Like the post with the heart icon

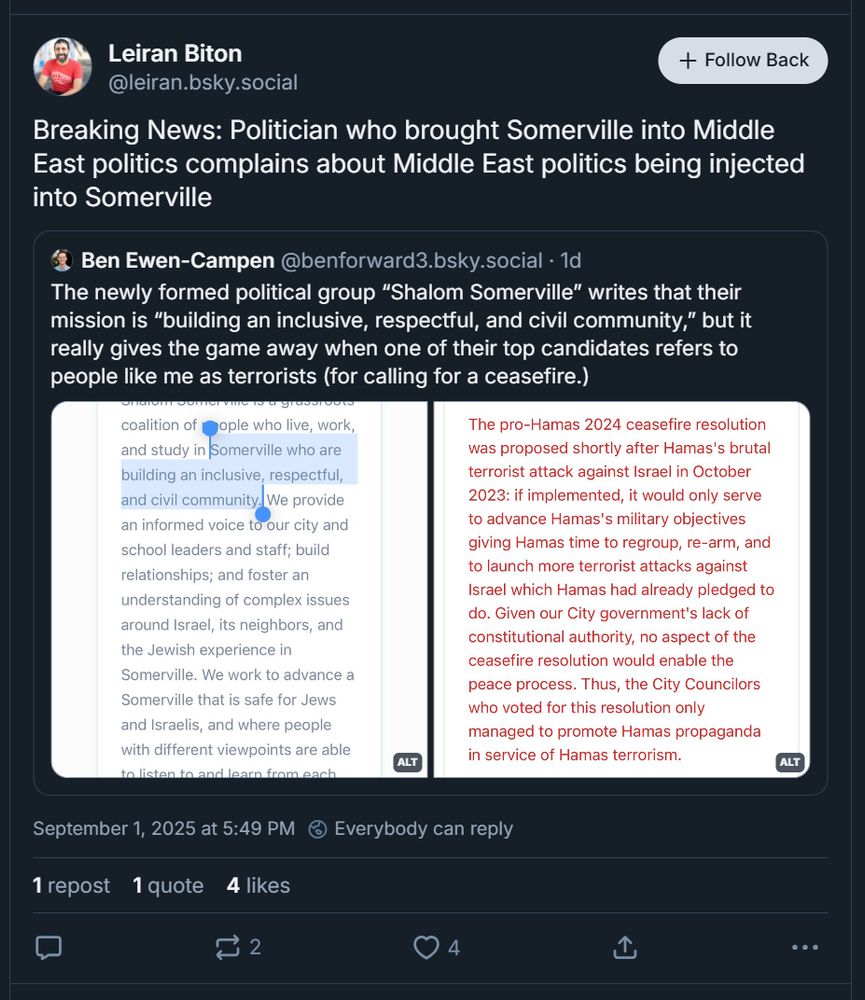[x=426, y=947]
